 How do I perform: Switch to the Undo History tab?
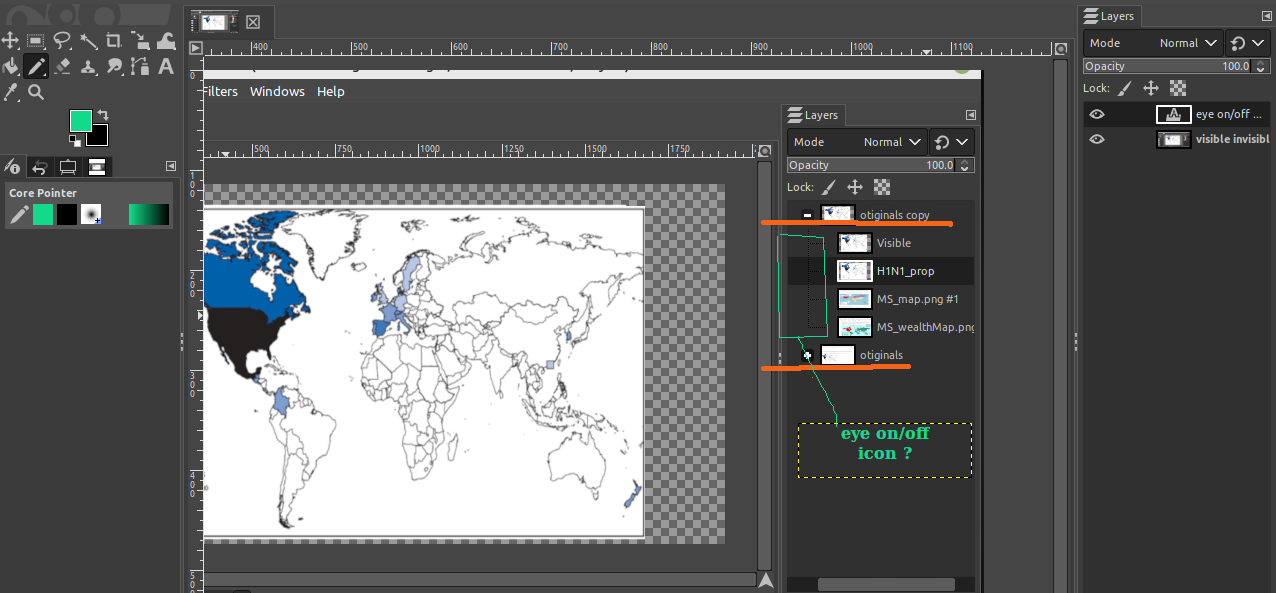point(41,166)
